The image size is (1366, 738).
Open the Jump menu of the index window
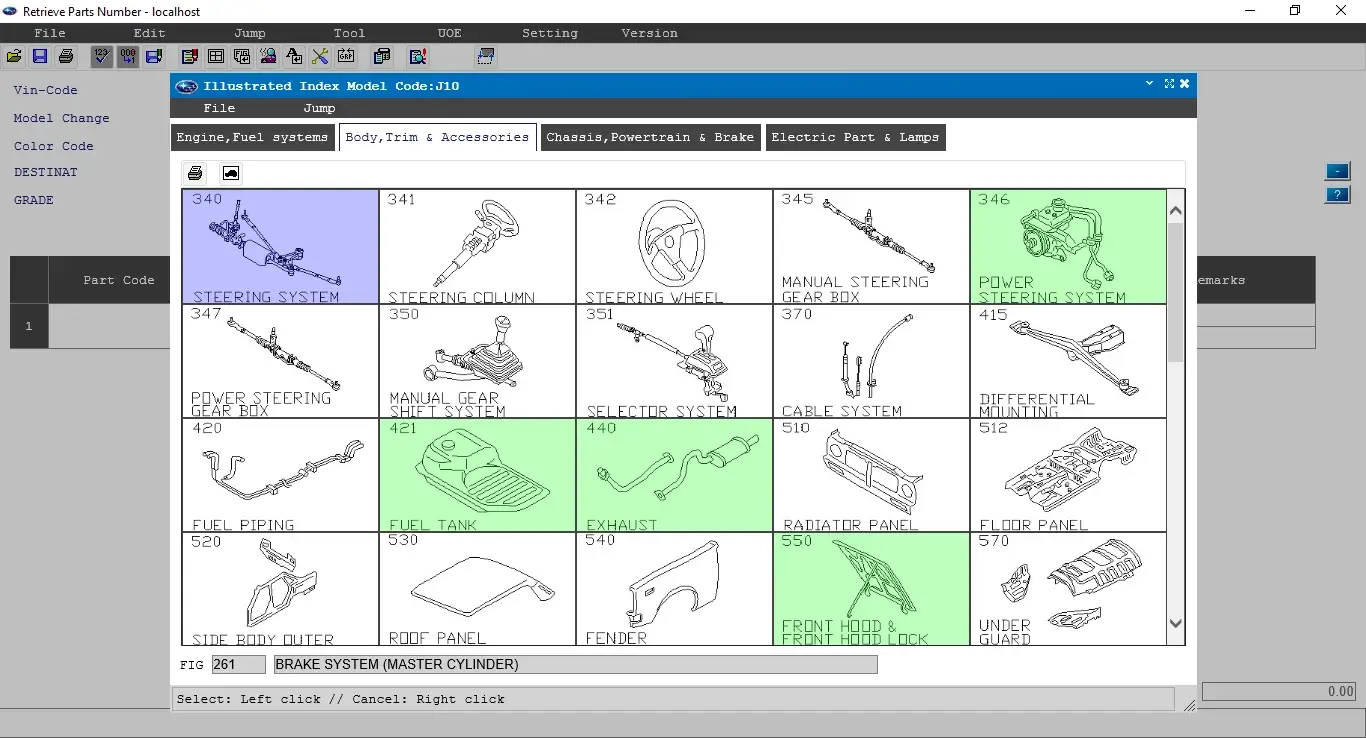[x=318, y=108]
